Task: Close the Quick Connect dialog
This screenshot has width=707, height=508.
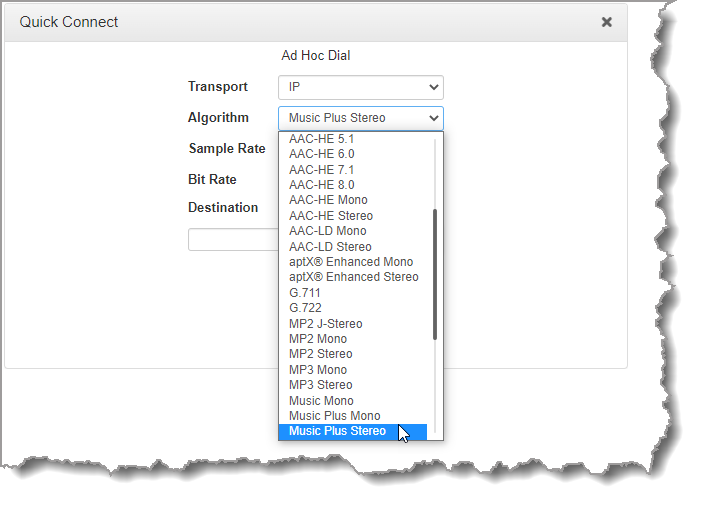Action: (x=606, y=22)
